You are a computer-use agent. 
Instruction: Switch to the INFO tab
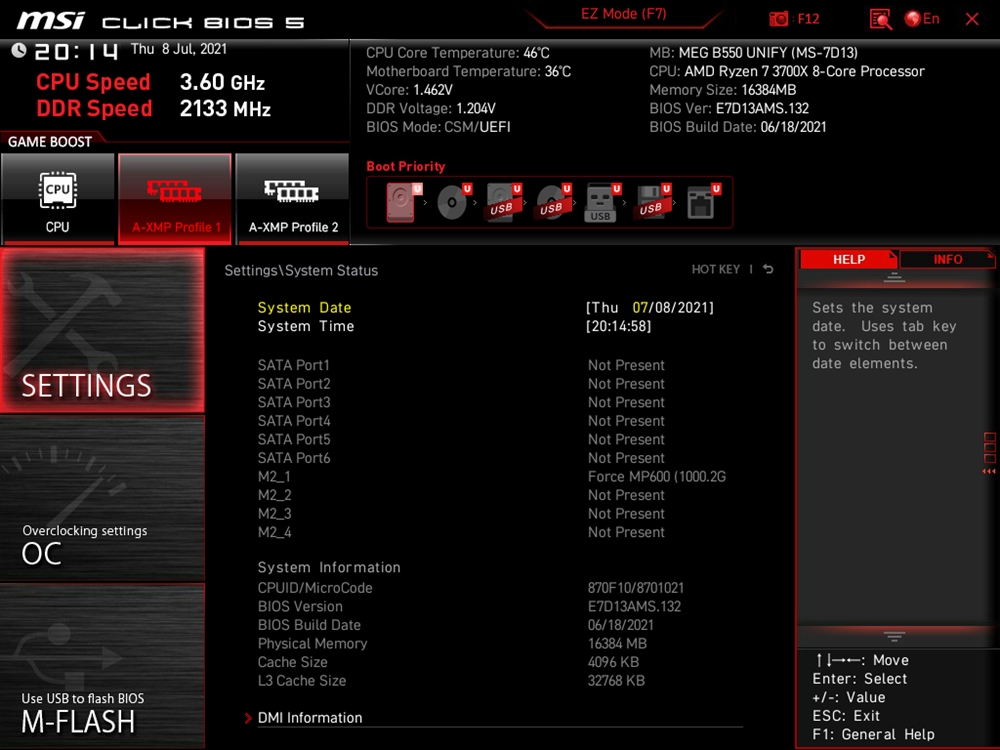pyautogui.click(x=947, y=260)
